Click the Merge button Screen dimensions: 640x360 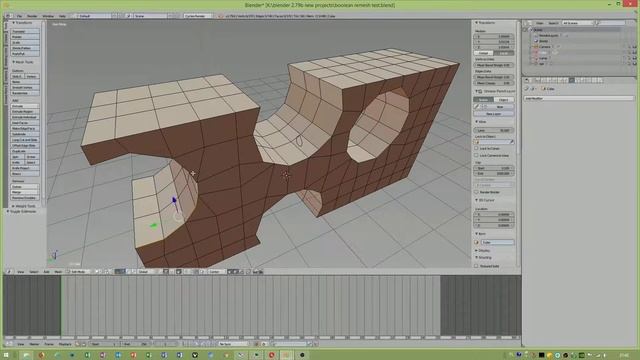coord(25,192)
